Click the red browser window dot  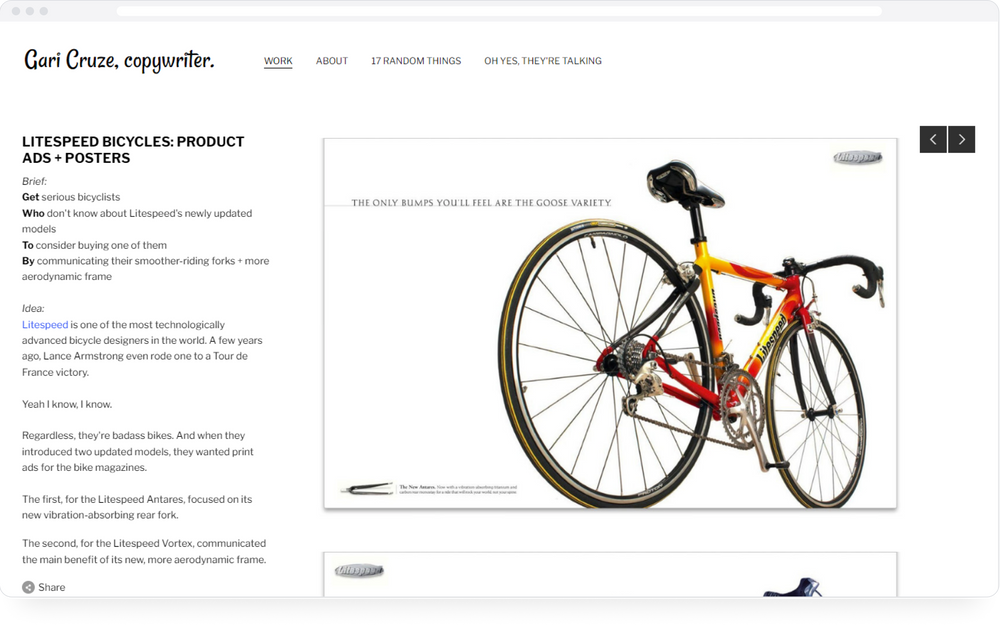[16, 11]
